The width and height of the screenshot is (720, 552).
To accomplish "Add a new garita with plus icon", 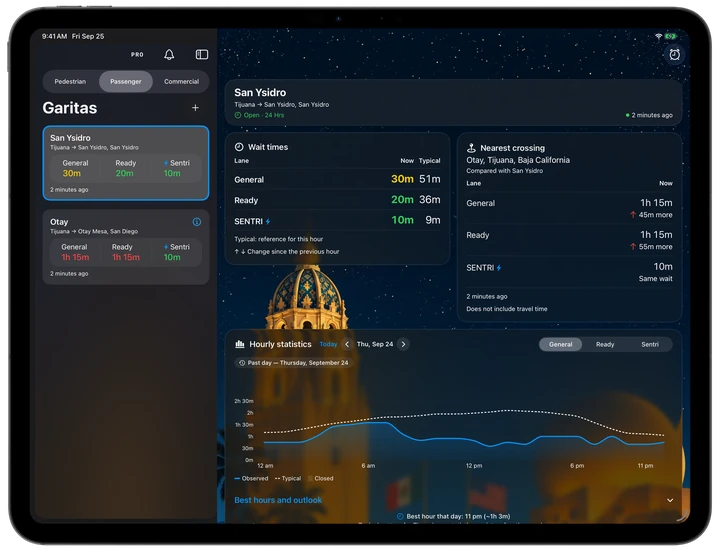I will coord(195,107).
